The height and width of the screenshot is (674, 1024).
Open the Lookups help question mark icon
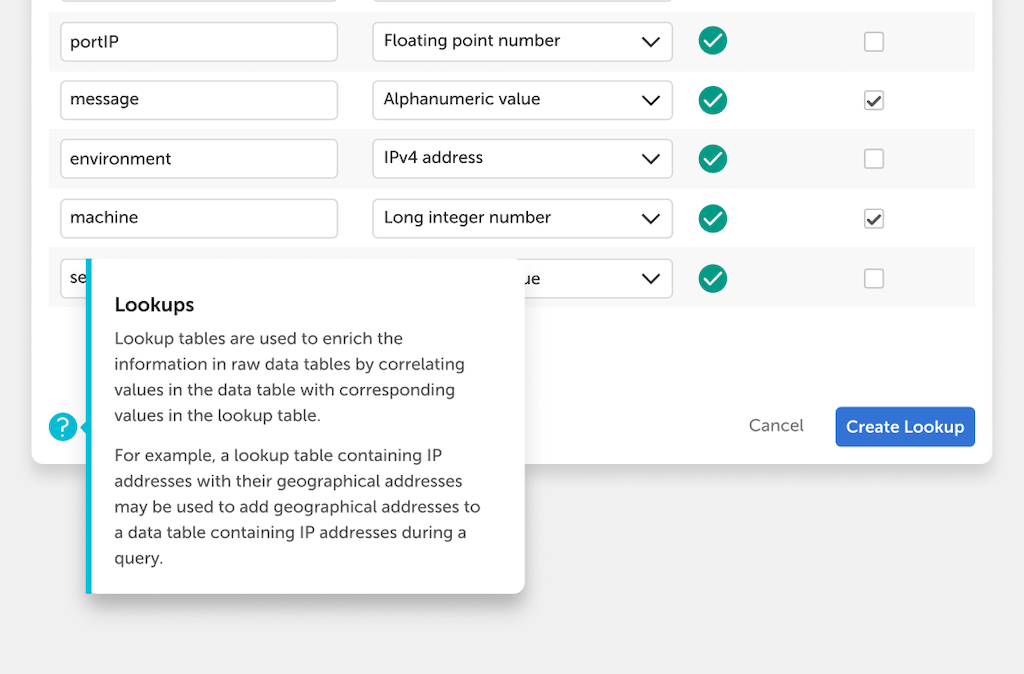coord(63,426)
